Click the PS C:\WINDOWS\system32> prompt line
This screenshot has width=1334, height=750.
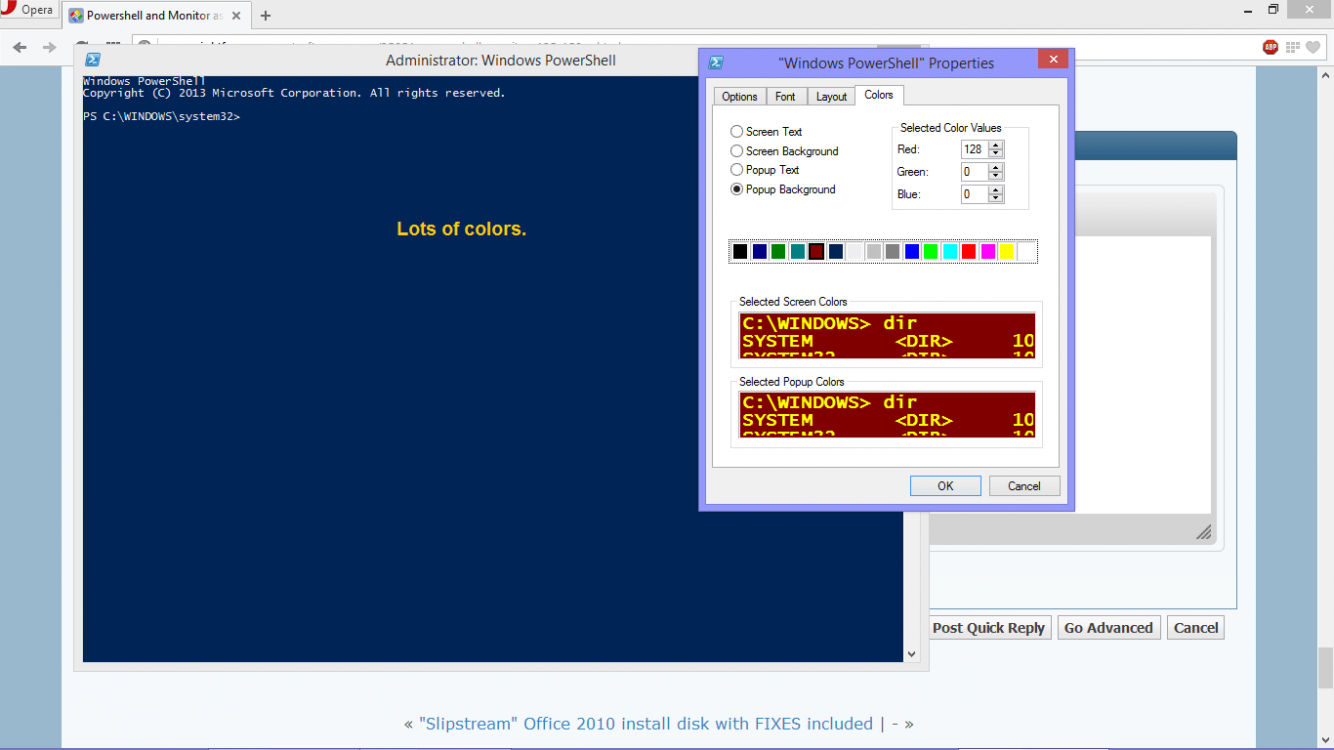coord(161,117)
